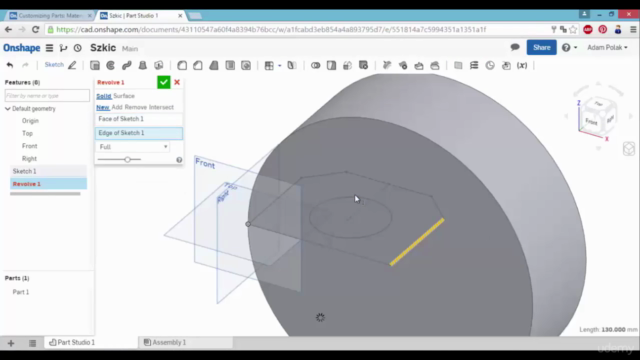Switch to Customizing Parts browser tab

click(x=50, y=16)
